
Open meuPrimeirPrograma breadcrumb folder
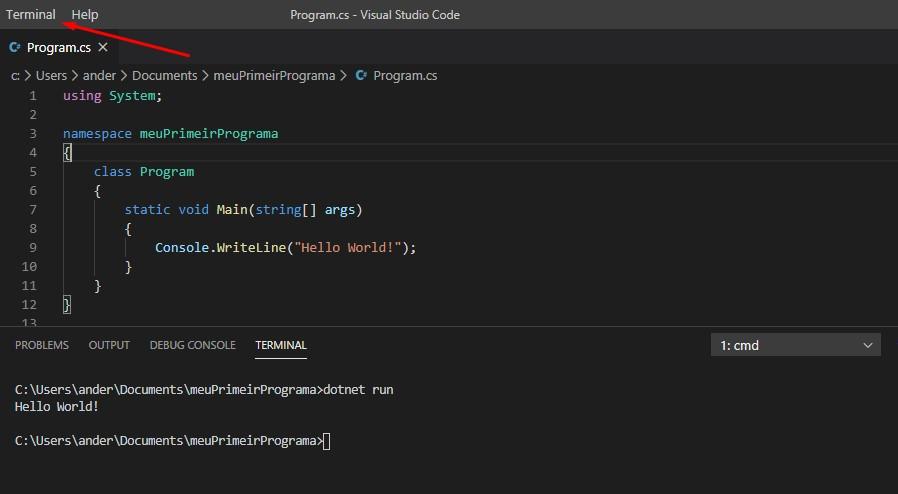pos(274,75)
